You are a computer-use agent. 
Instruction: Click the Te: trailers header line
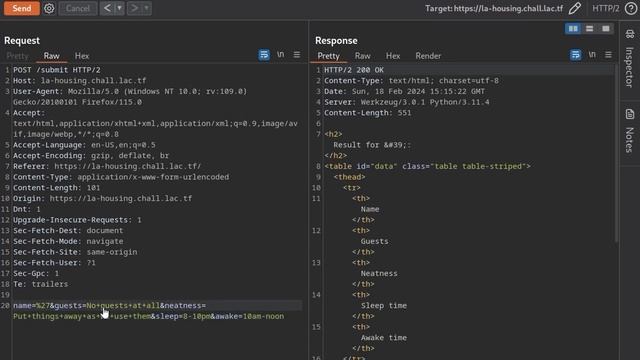click(40, 284)
